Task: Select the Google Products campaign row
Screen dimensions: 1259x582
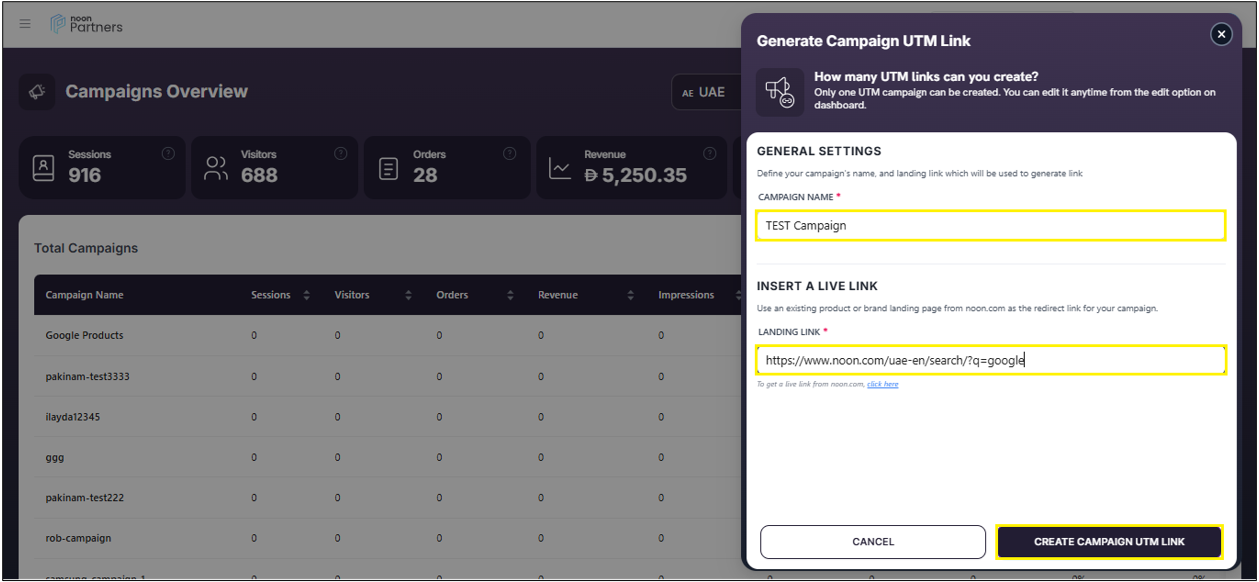Action: [x=85, y=336]
